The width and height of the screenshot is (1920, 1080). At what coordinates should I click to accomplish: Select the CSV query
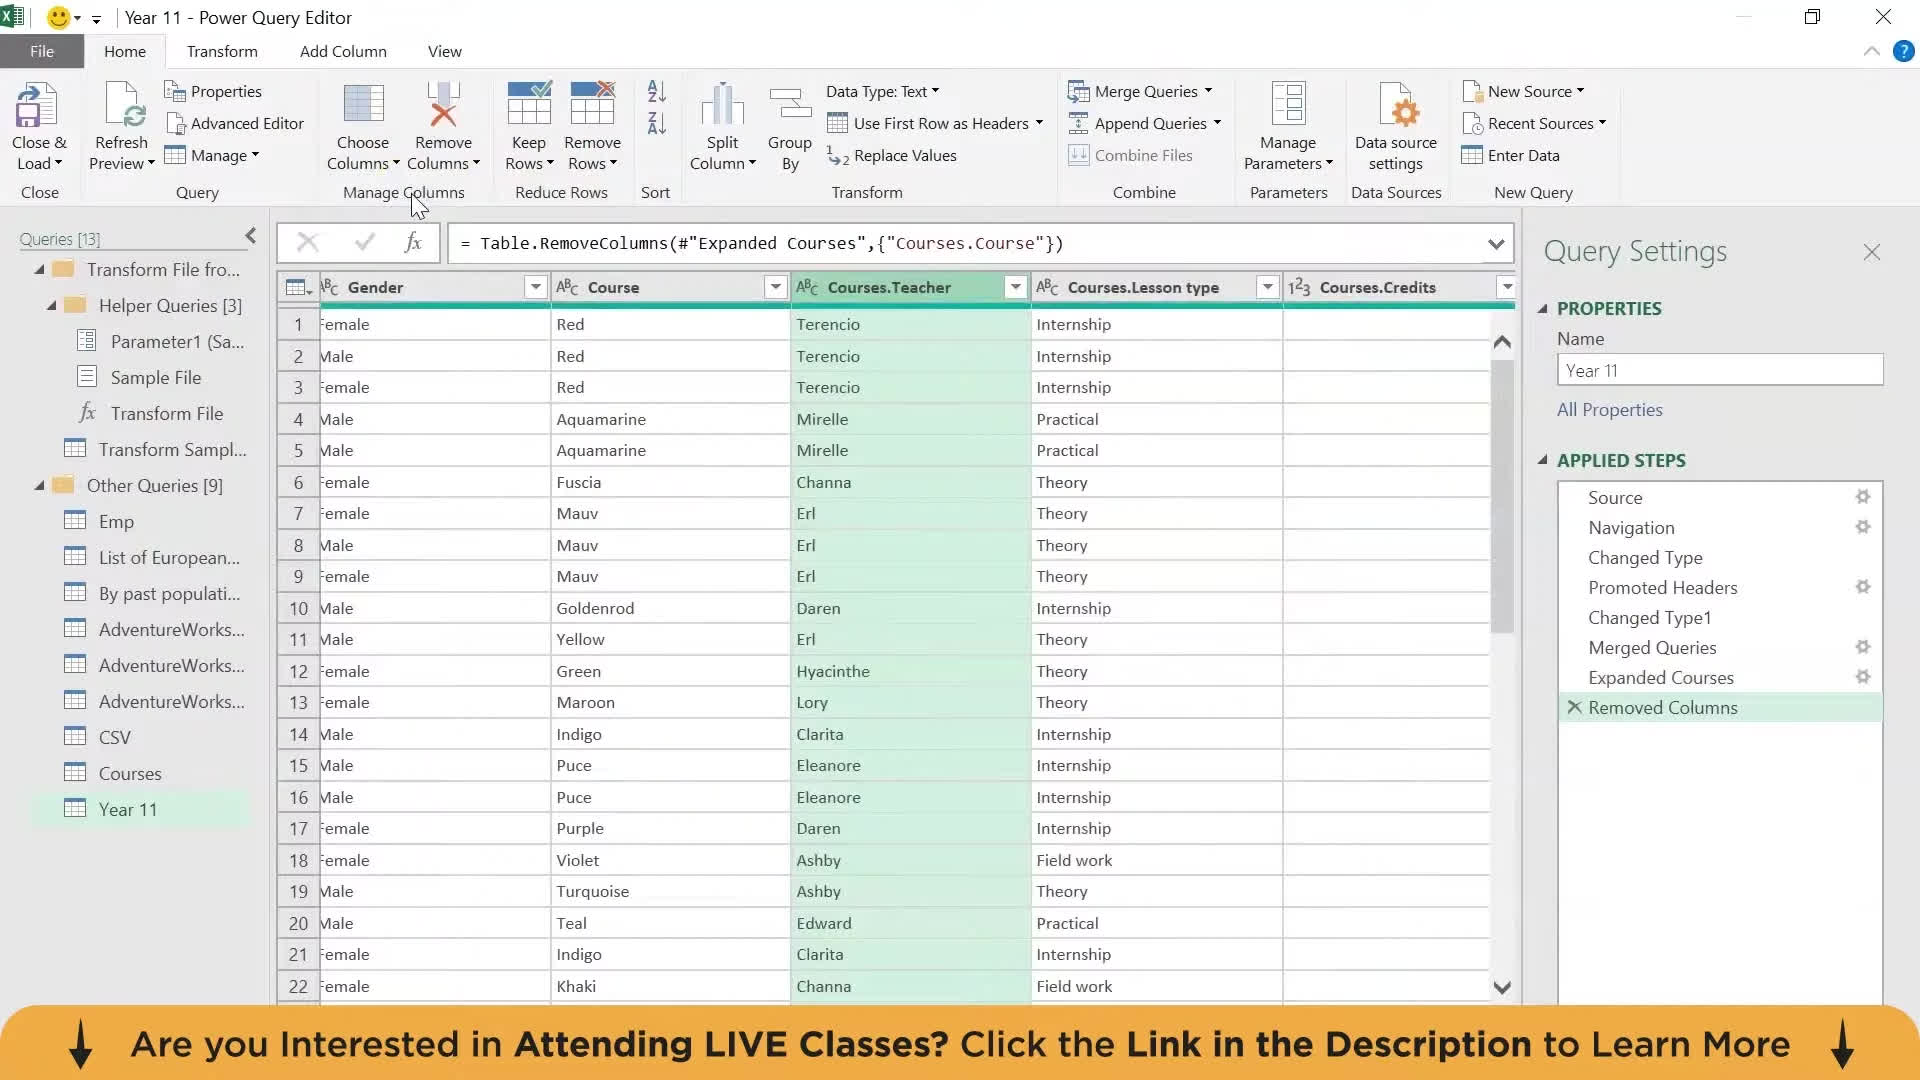[x=140, y=737]
